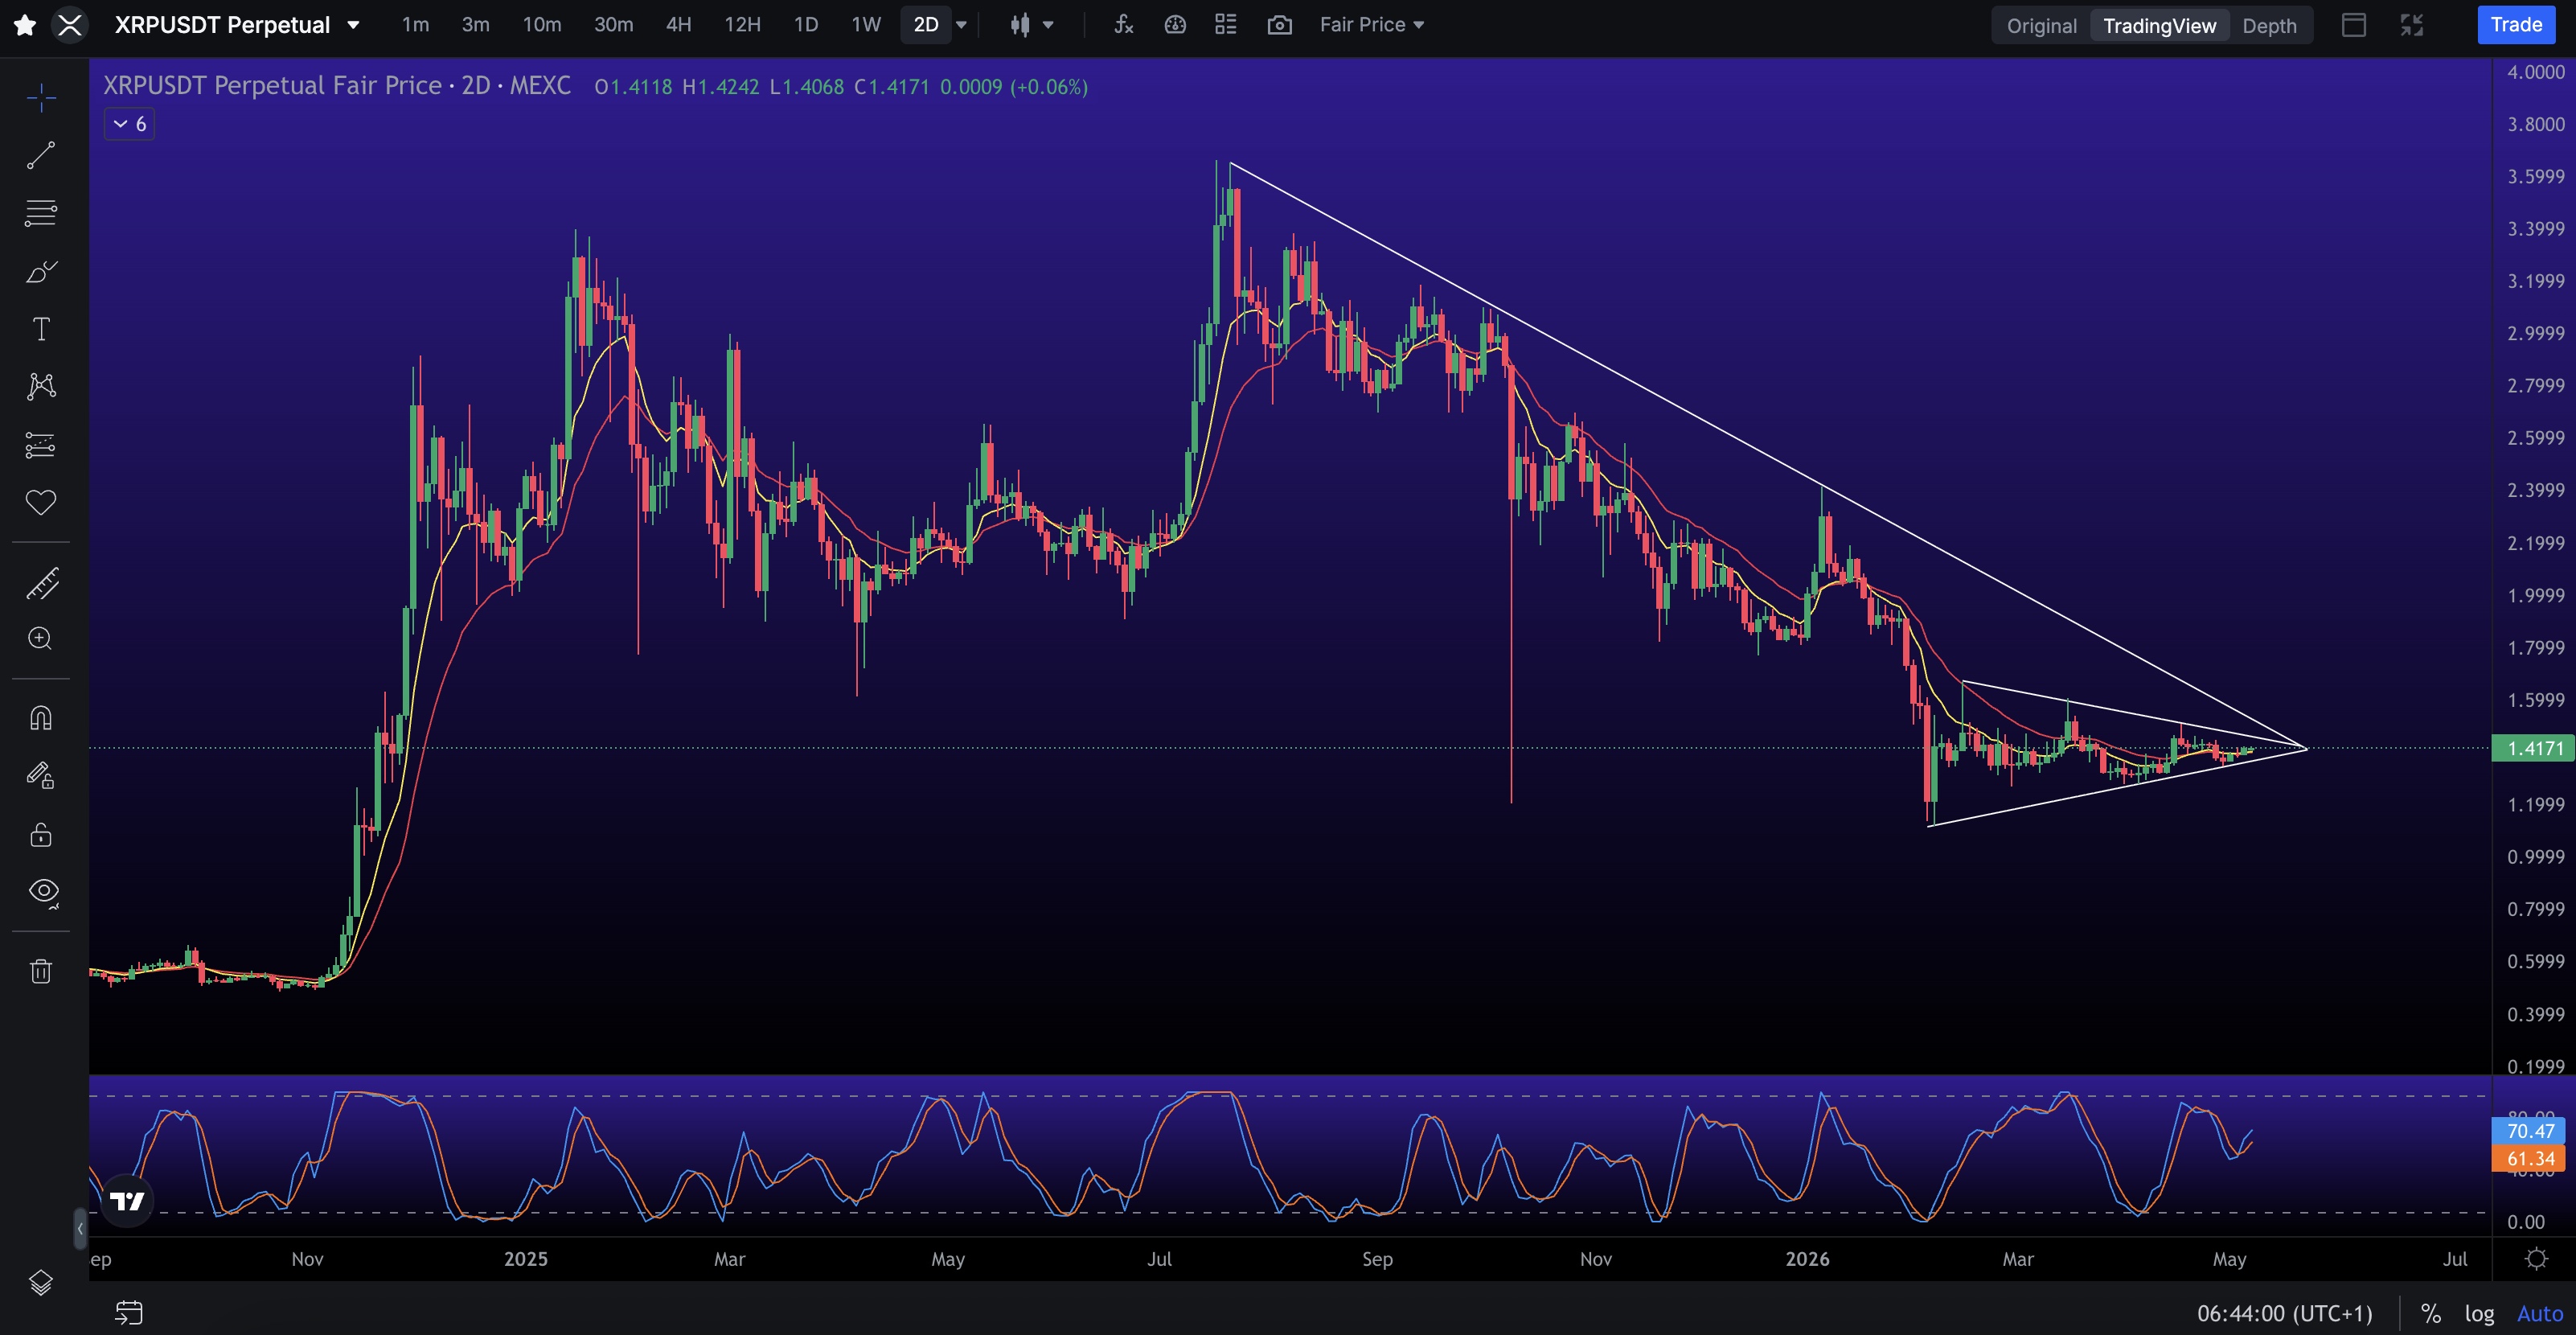Open the Fibonacci retracement tools
This screenshot has height=1335, width=2576.
coord(41,213)
